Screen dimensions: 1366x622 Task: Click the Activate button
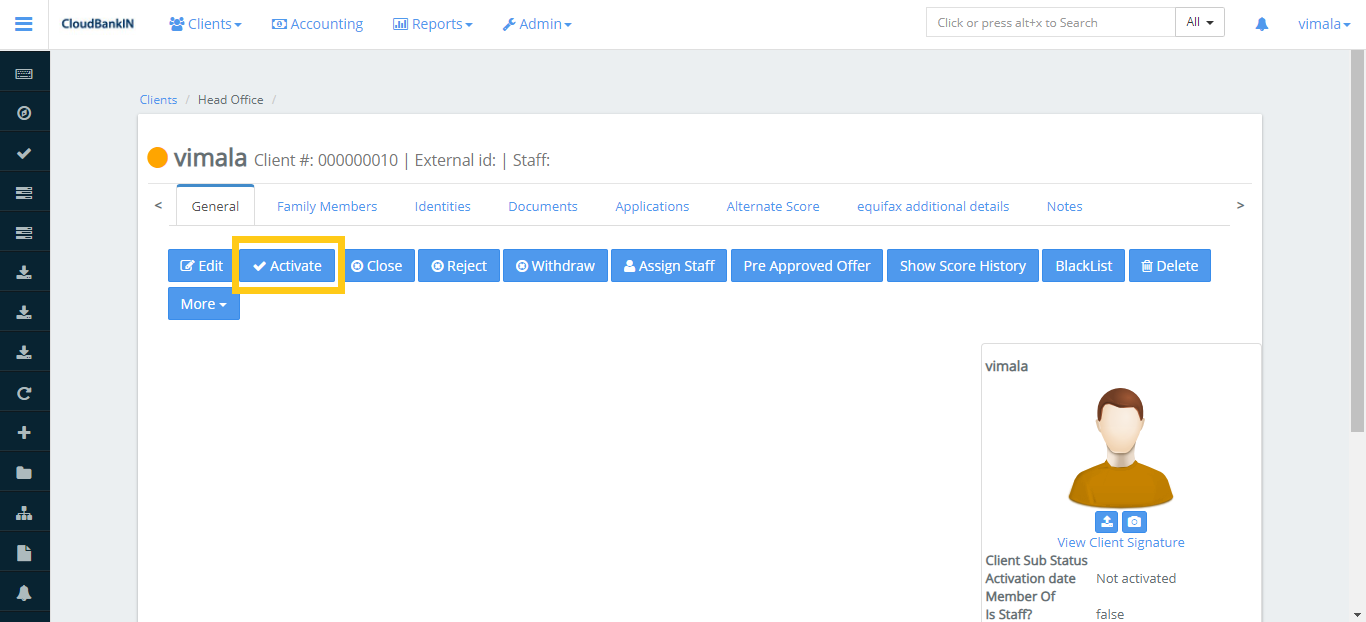pos(287,266)
